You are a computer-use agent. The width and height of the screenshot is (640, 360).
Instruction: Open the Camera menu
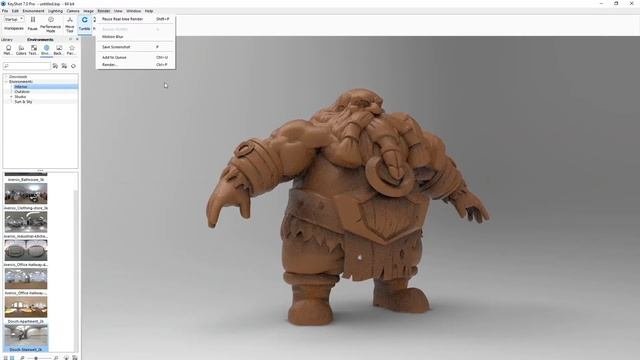73,11
